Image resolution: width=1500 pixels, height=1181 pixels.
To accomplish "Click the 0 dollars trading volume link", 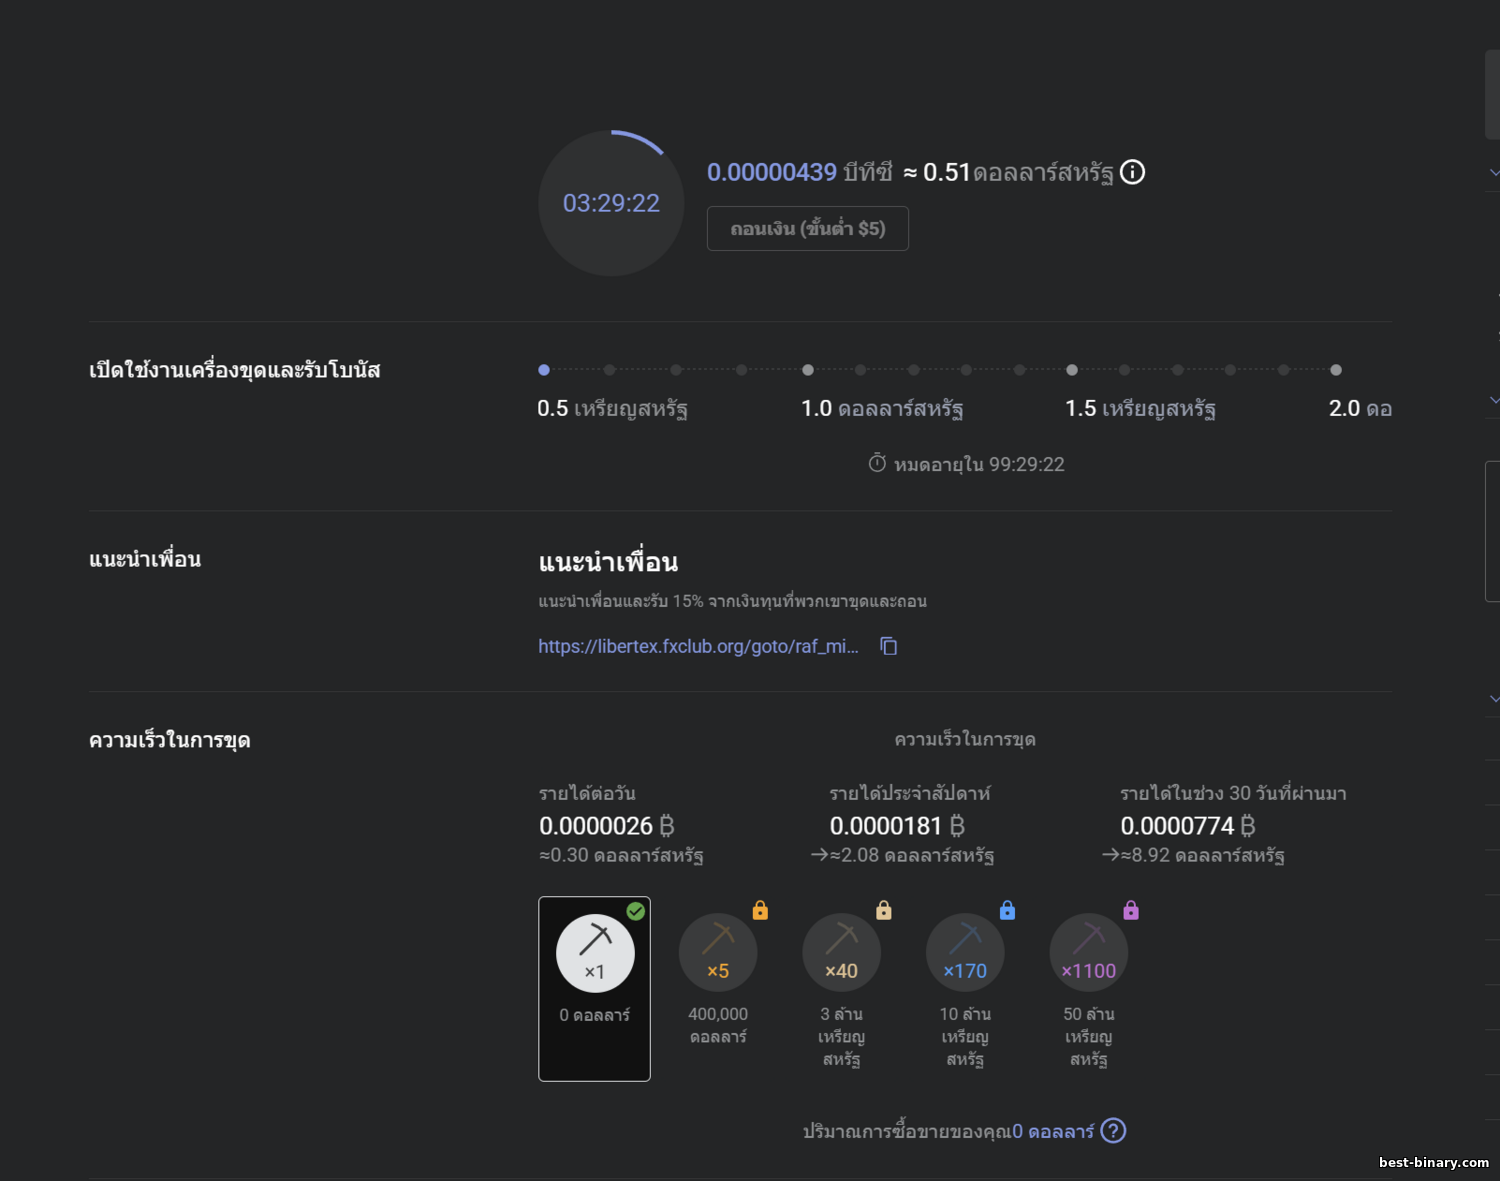I will coord(1053,1131).
